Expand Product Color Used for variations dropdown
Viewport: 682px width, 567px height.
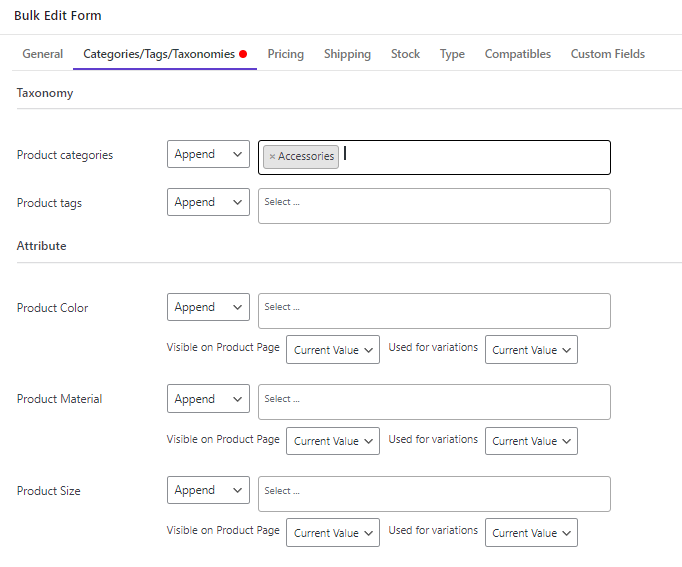pyautogui.click(x=531, y=350)
